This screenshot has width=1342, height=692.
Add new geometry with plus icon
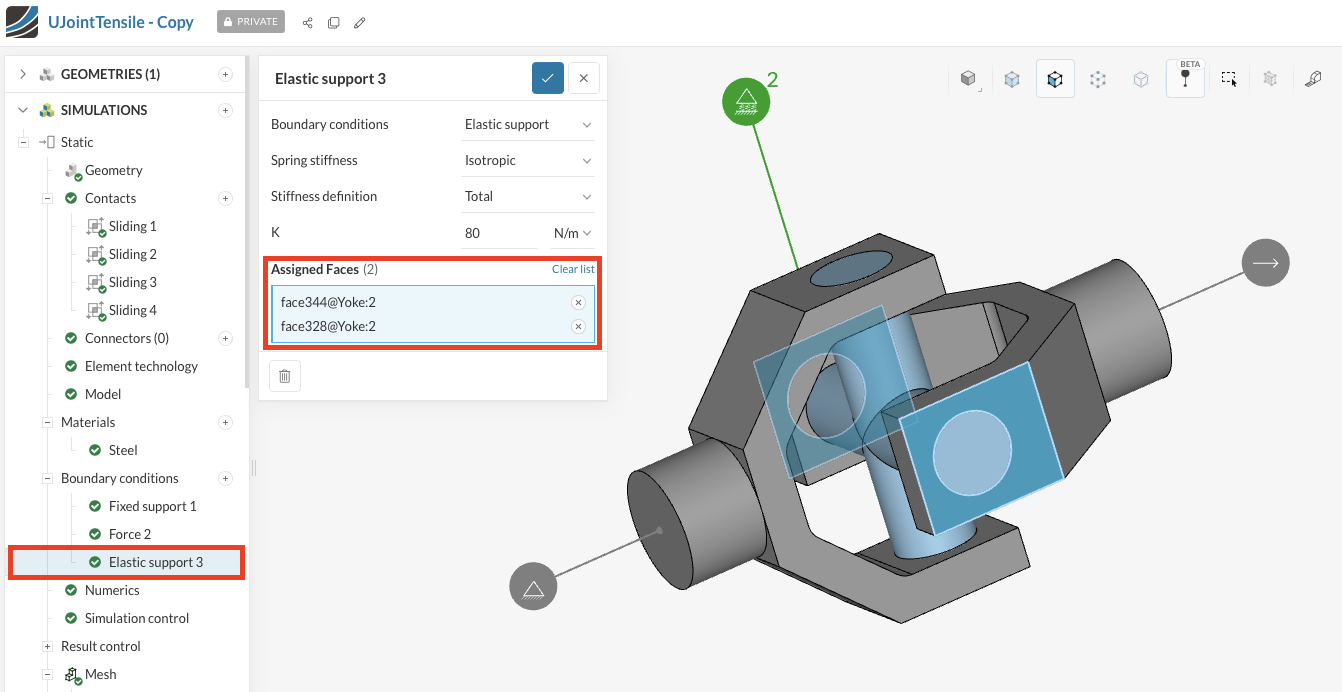coord(225,74)
